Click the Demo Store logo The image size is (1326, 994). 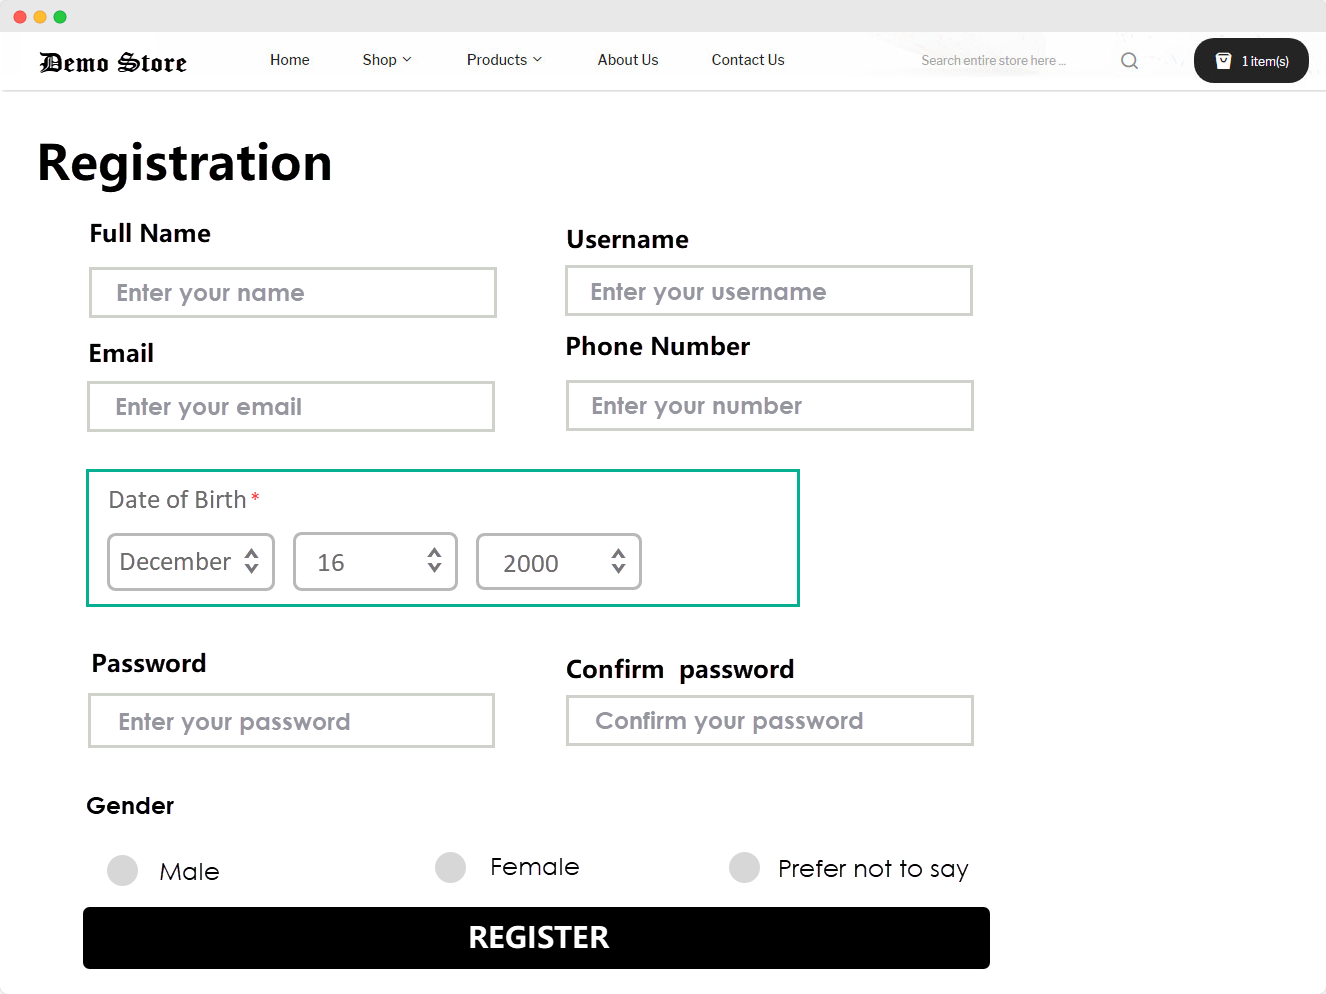(113, 62)
